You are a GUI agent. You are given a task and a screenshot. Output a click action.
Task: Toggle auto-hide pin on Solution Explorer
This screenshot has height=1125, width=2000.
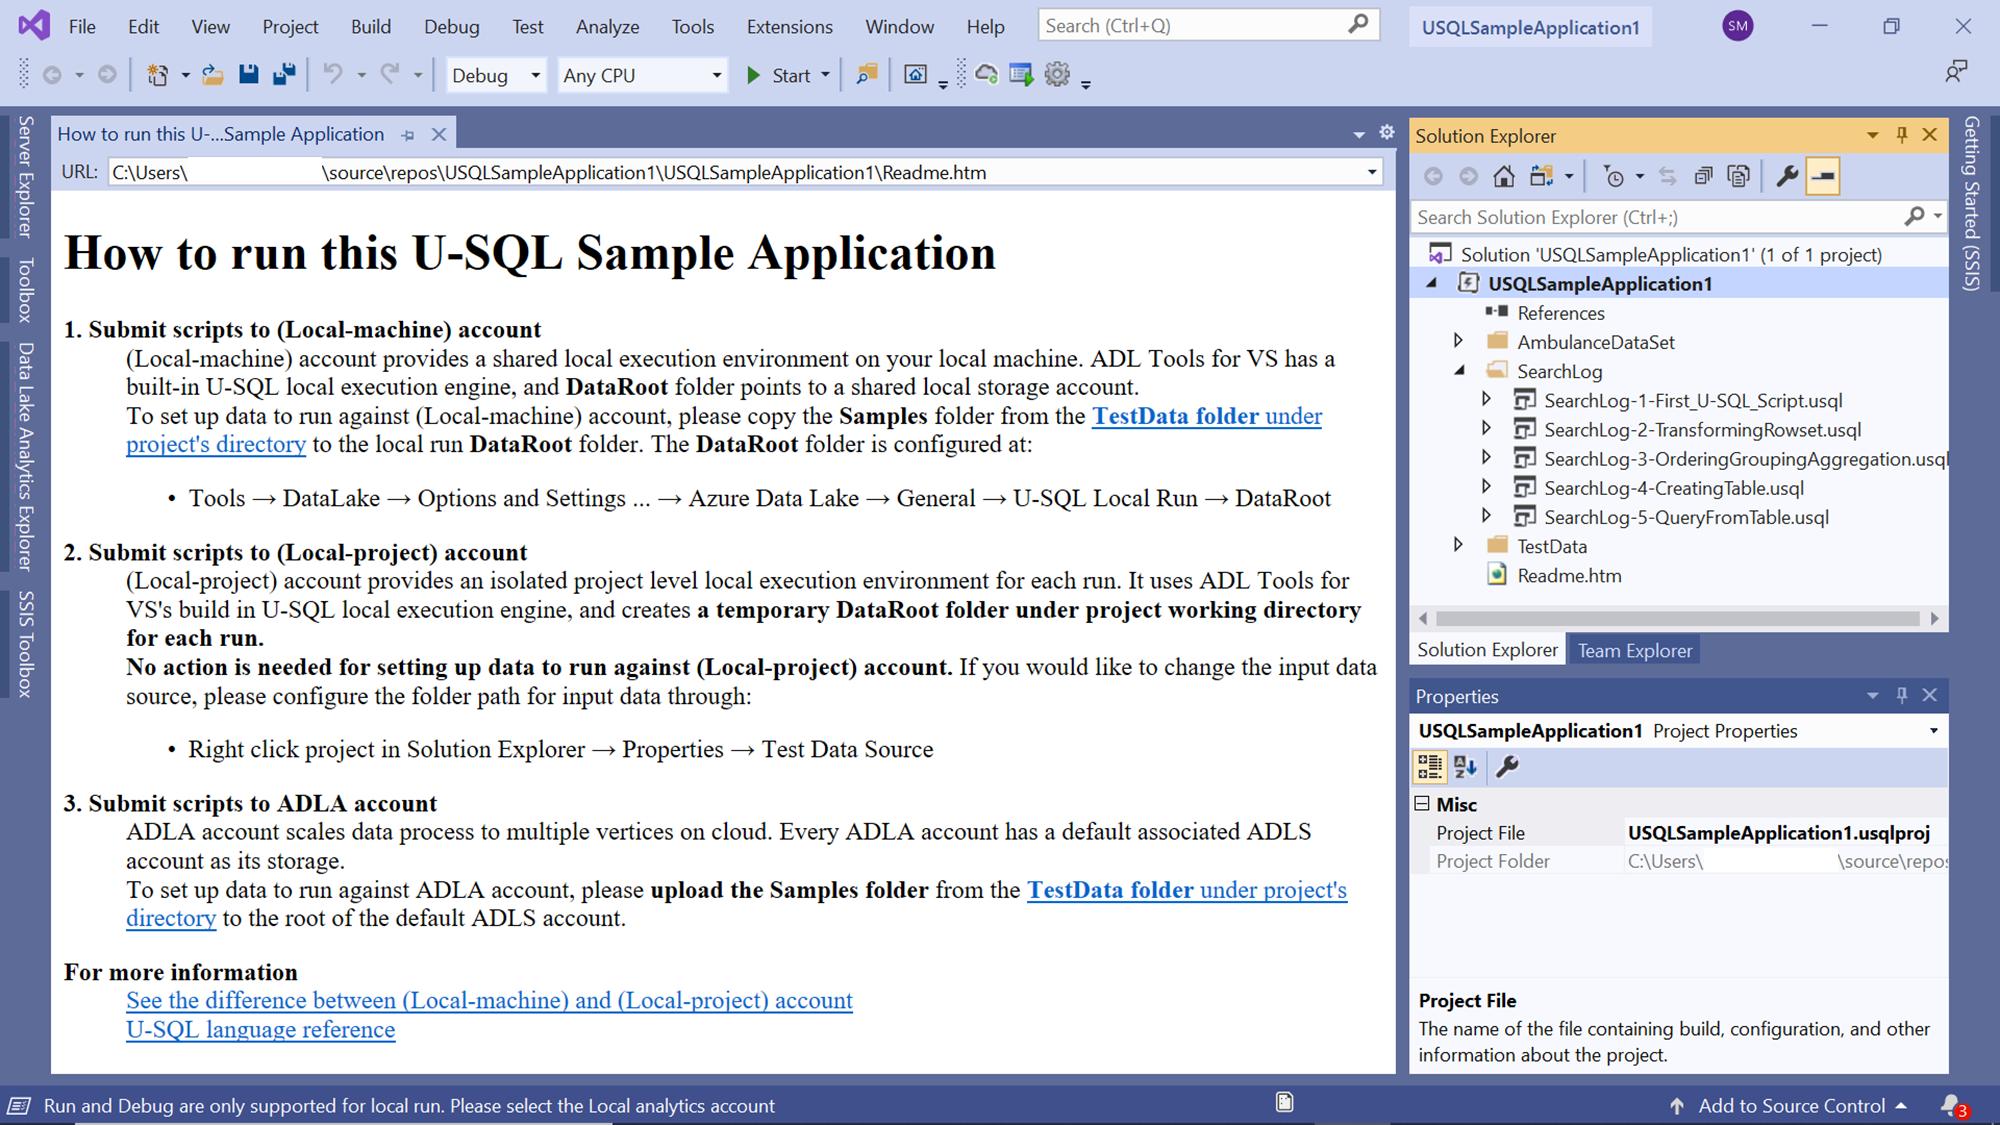pyautogui.click(x=1901, y=135)
